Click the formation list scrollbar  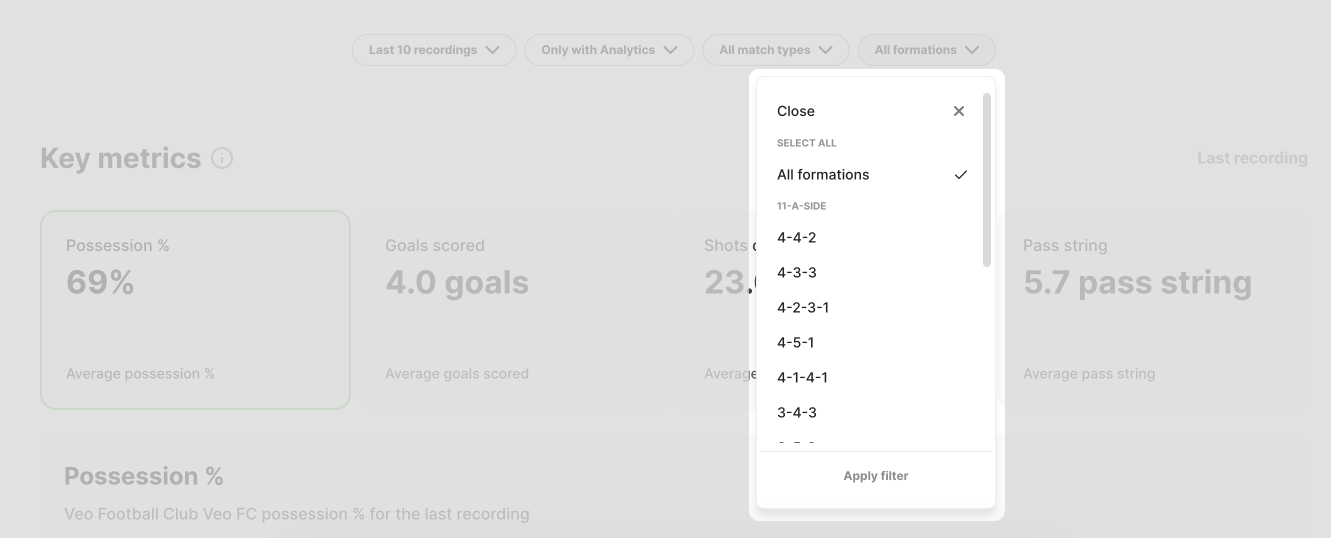(987, 180)
